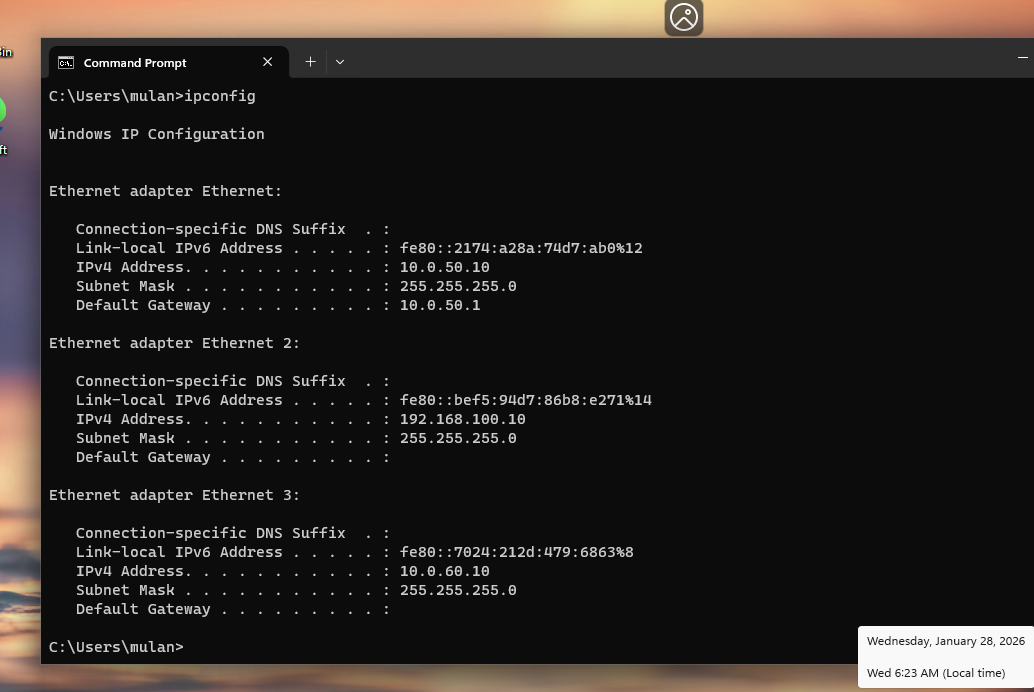Click the Ethernet adapter Ethernet 2 heading
The height and width of the screenshot is (692, 1034).
[174, 343]
